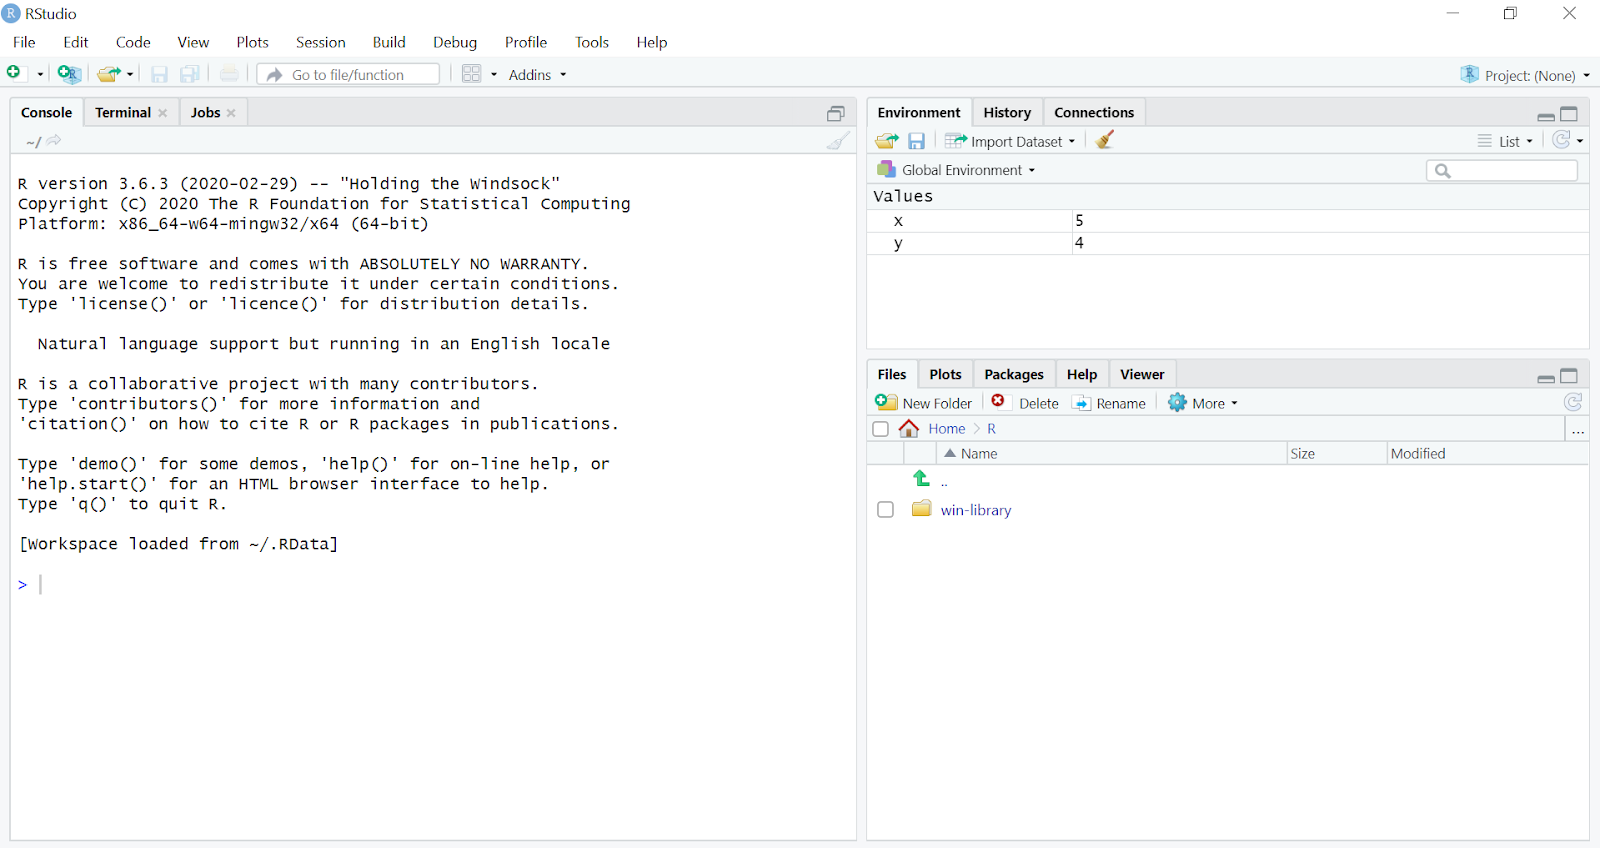Check the win-library folder checkbox

[x=885, y=510]
